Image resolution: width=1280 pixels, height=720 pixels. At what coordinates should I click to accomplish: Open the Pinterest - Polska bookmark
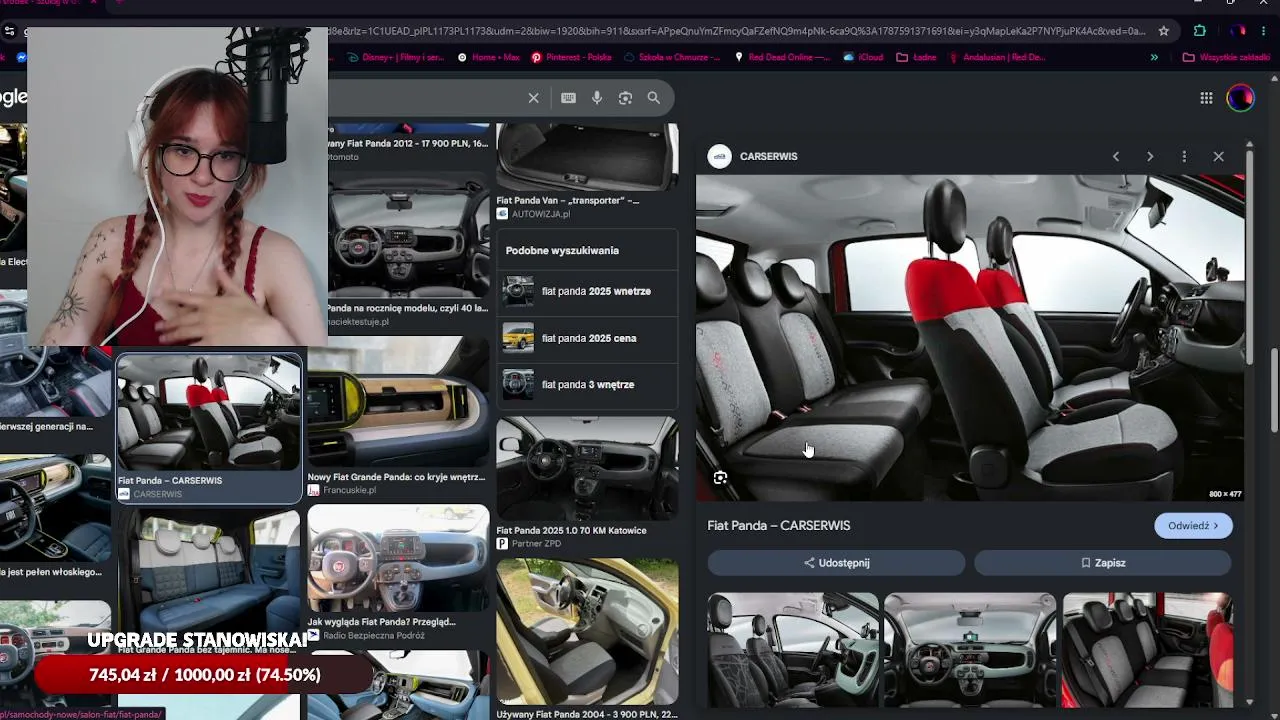571,58
